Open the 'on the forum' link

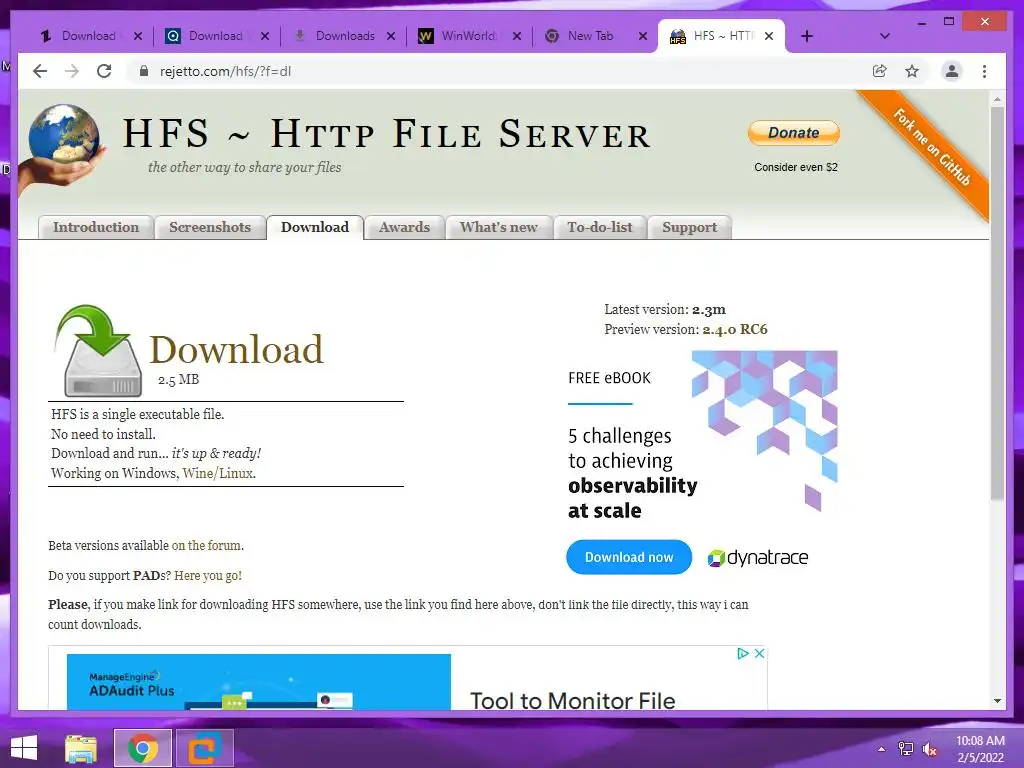[206, 545]
